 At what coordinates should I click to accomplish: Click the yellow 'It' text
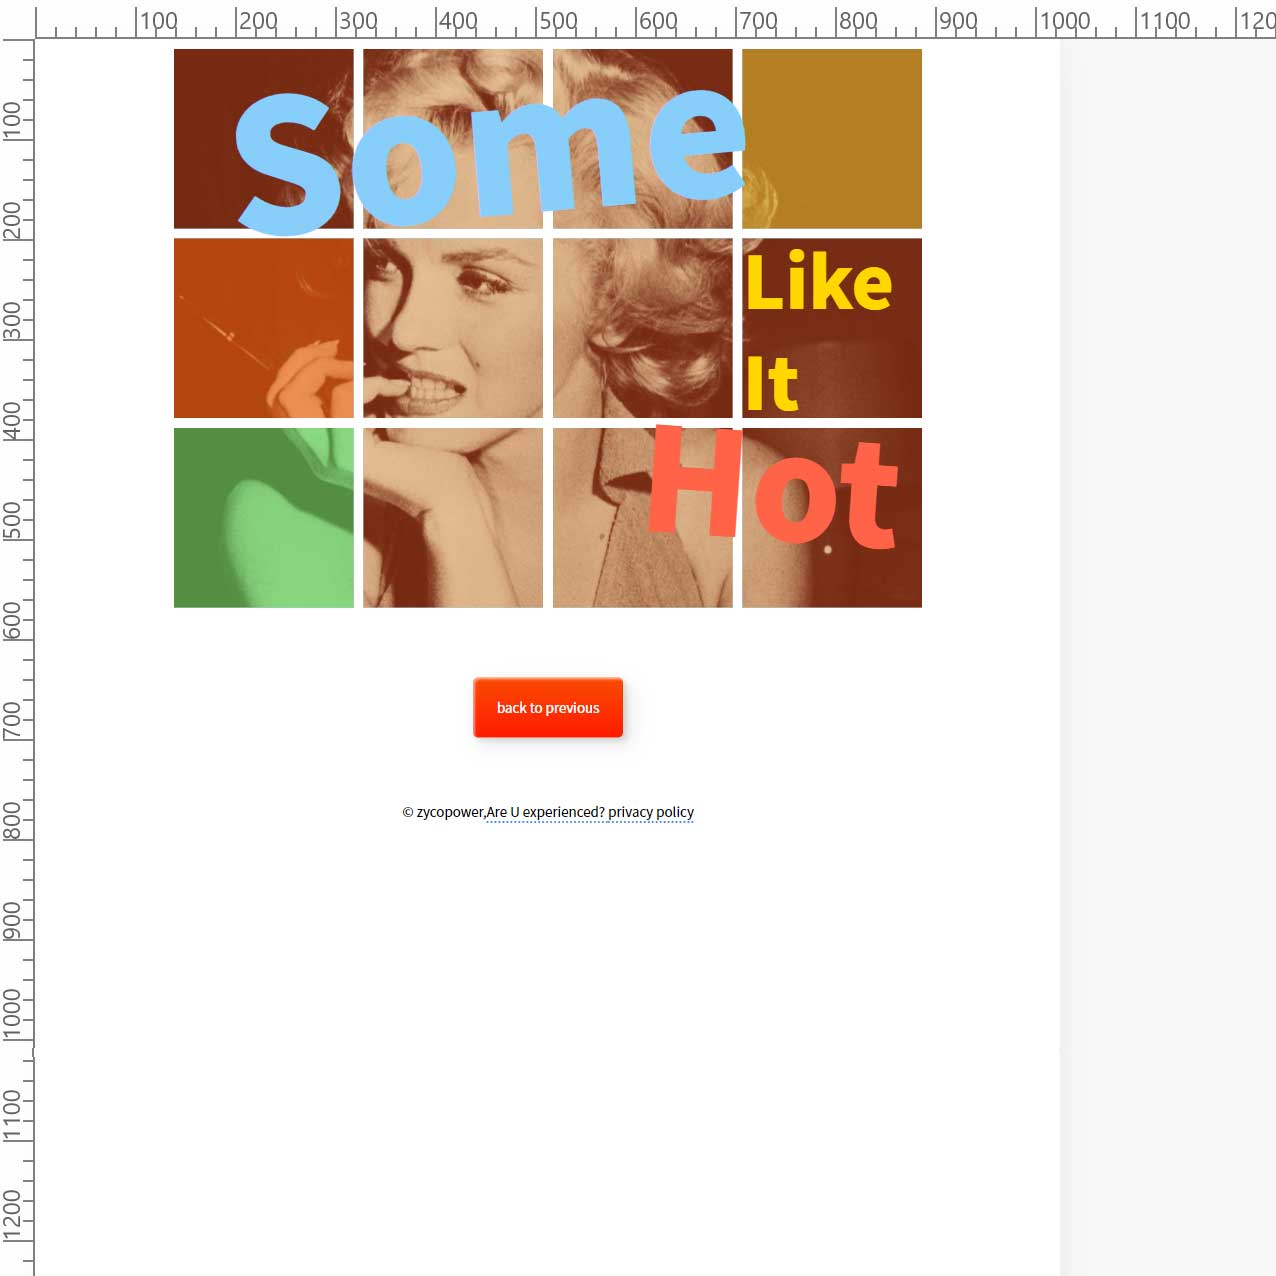point(772,383)
